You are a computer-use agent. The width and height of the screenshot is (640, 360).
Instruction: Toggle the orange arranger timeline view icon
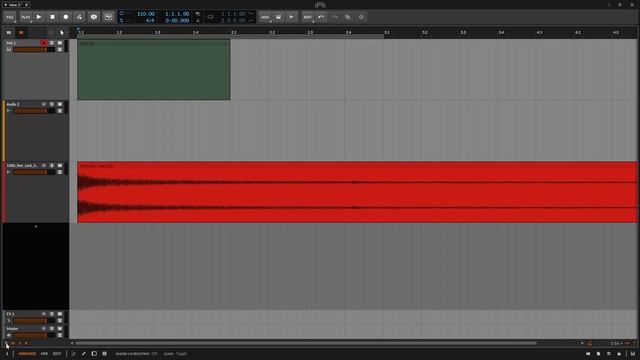pos(21,33)
